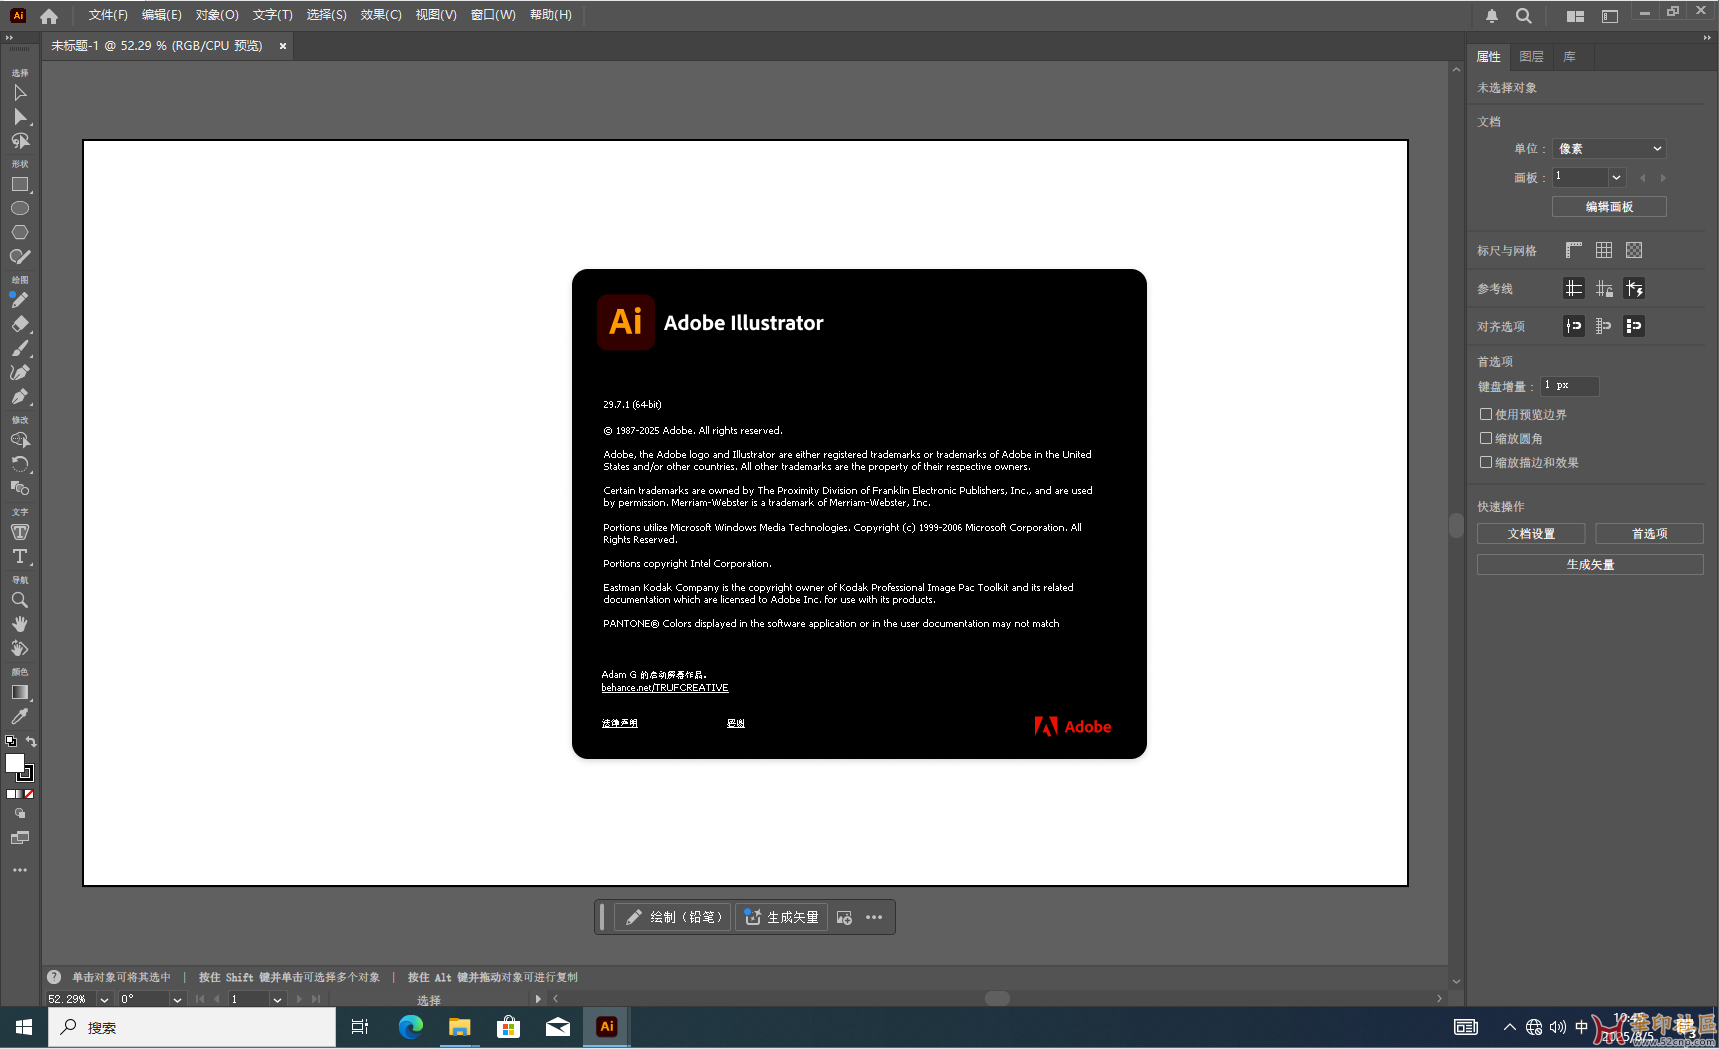Toggle snap to grid option
This screenshot has height=1049, width=1719.
pyautogui.click(x=1604, y=326)
